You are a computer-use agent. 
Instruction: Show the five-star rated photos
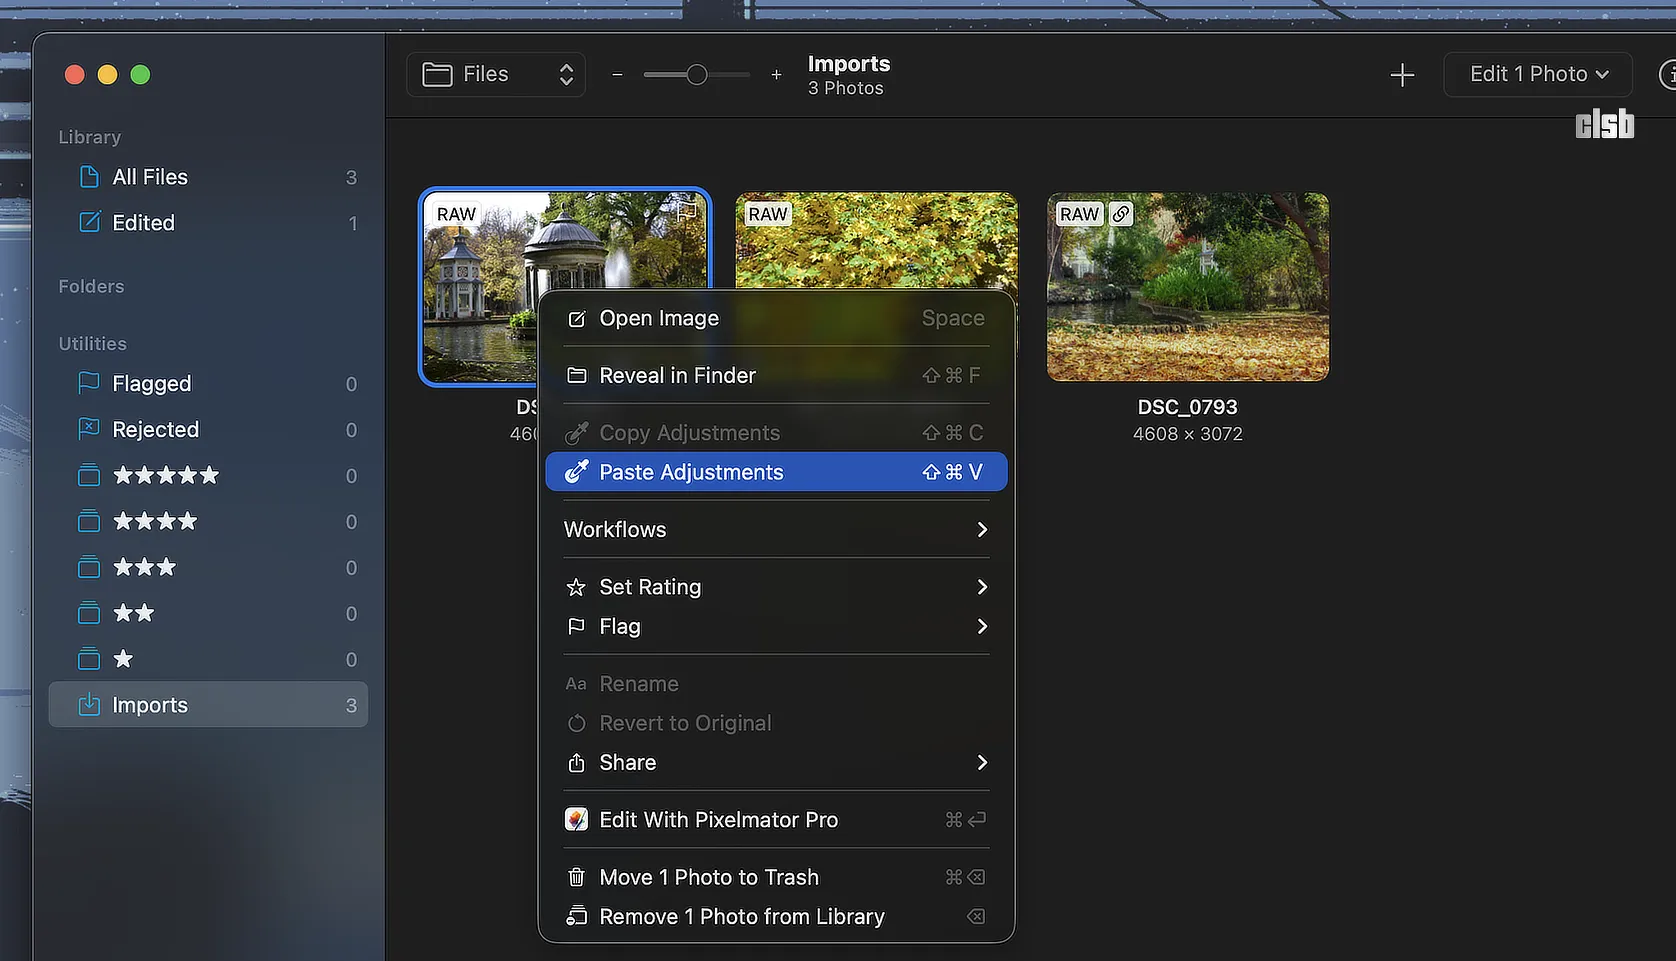click(165, 476)
